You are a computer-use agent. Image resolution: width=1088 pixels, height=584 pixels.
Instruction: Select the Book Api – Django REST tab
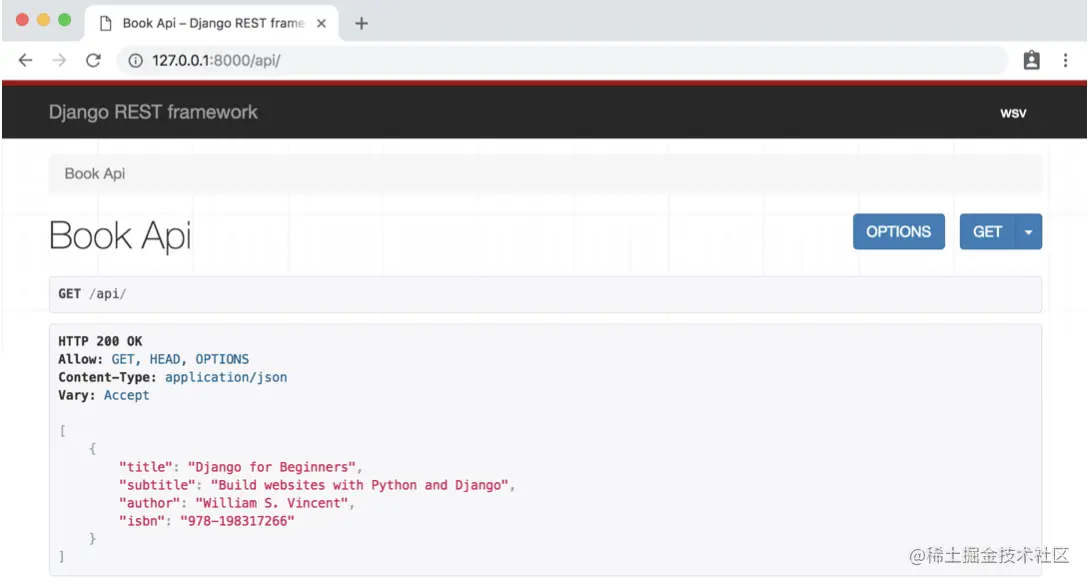[212, 24]
